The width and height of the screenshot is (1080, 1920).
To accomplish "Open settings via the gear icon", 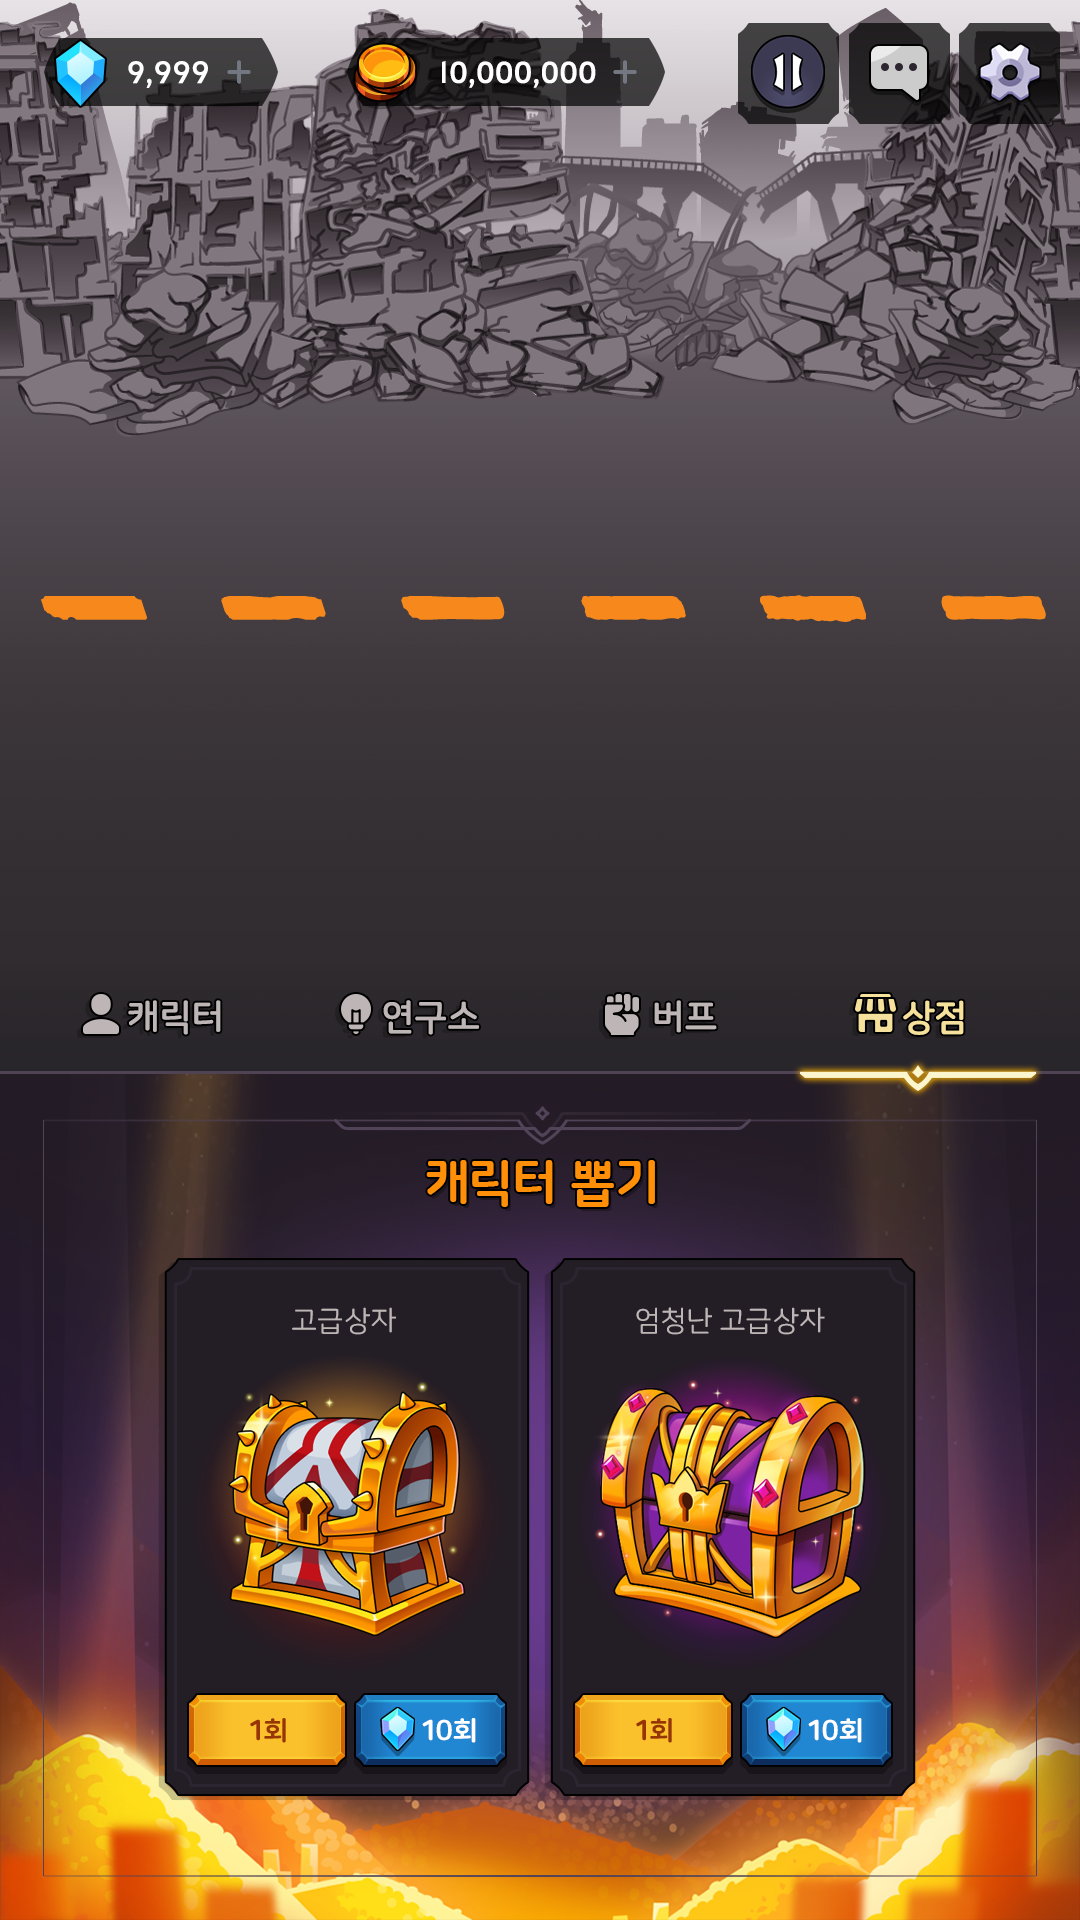I will point(1009,72).
